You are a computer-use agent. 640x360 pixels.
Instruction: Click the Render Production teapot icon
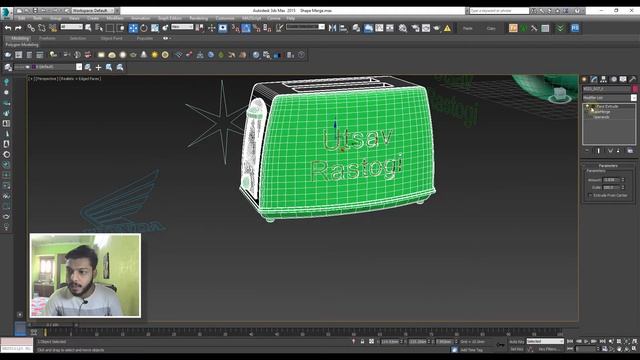click(x=437, y=28)
